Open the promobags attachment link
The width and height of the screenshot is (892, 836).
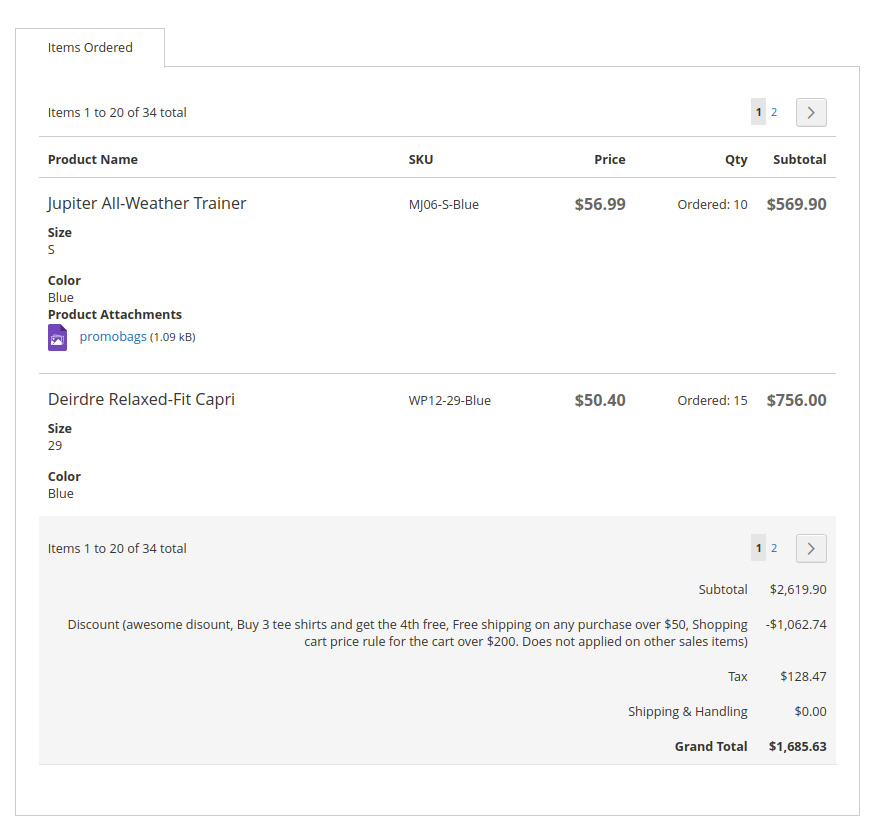pos(113,337)
